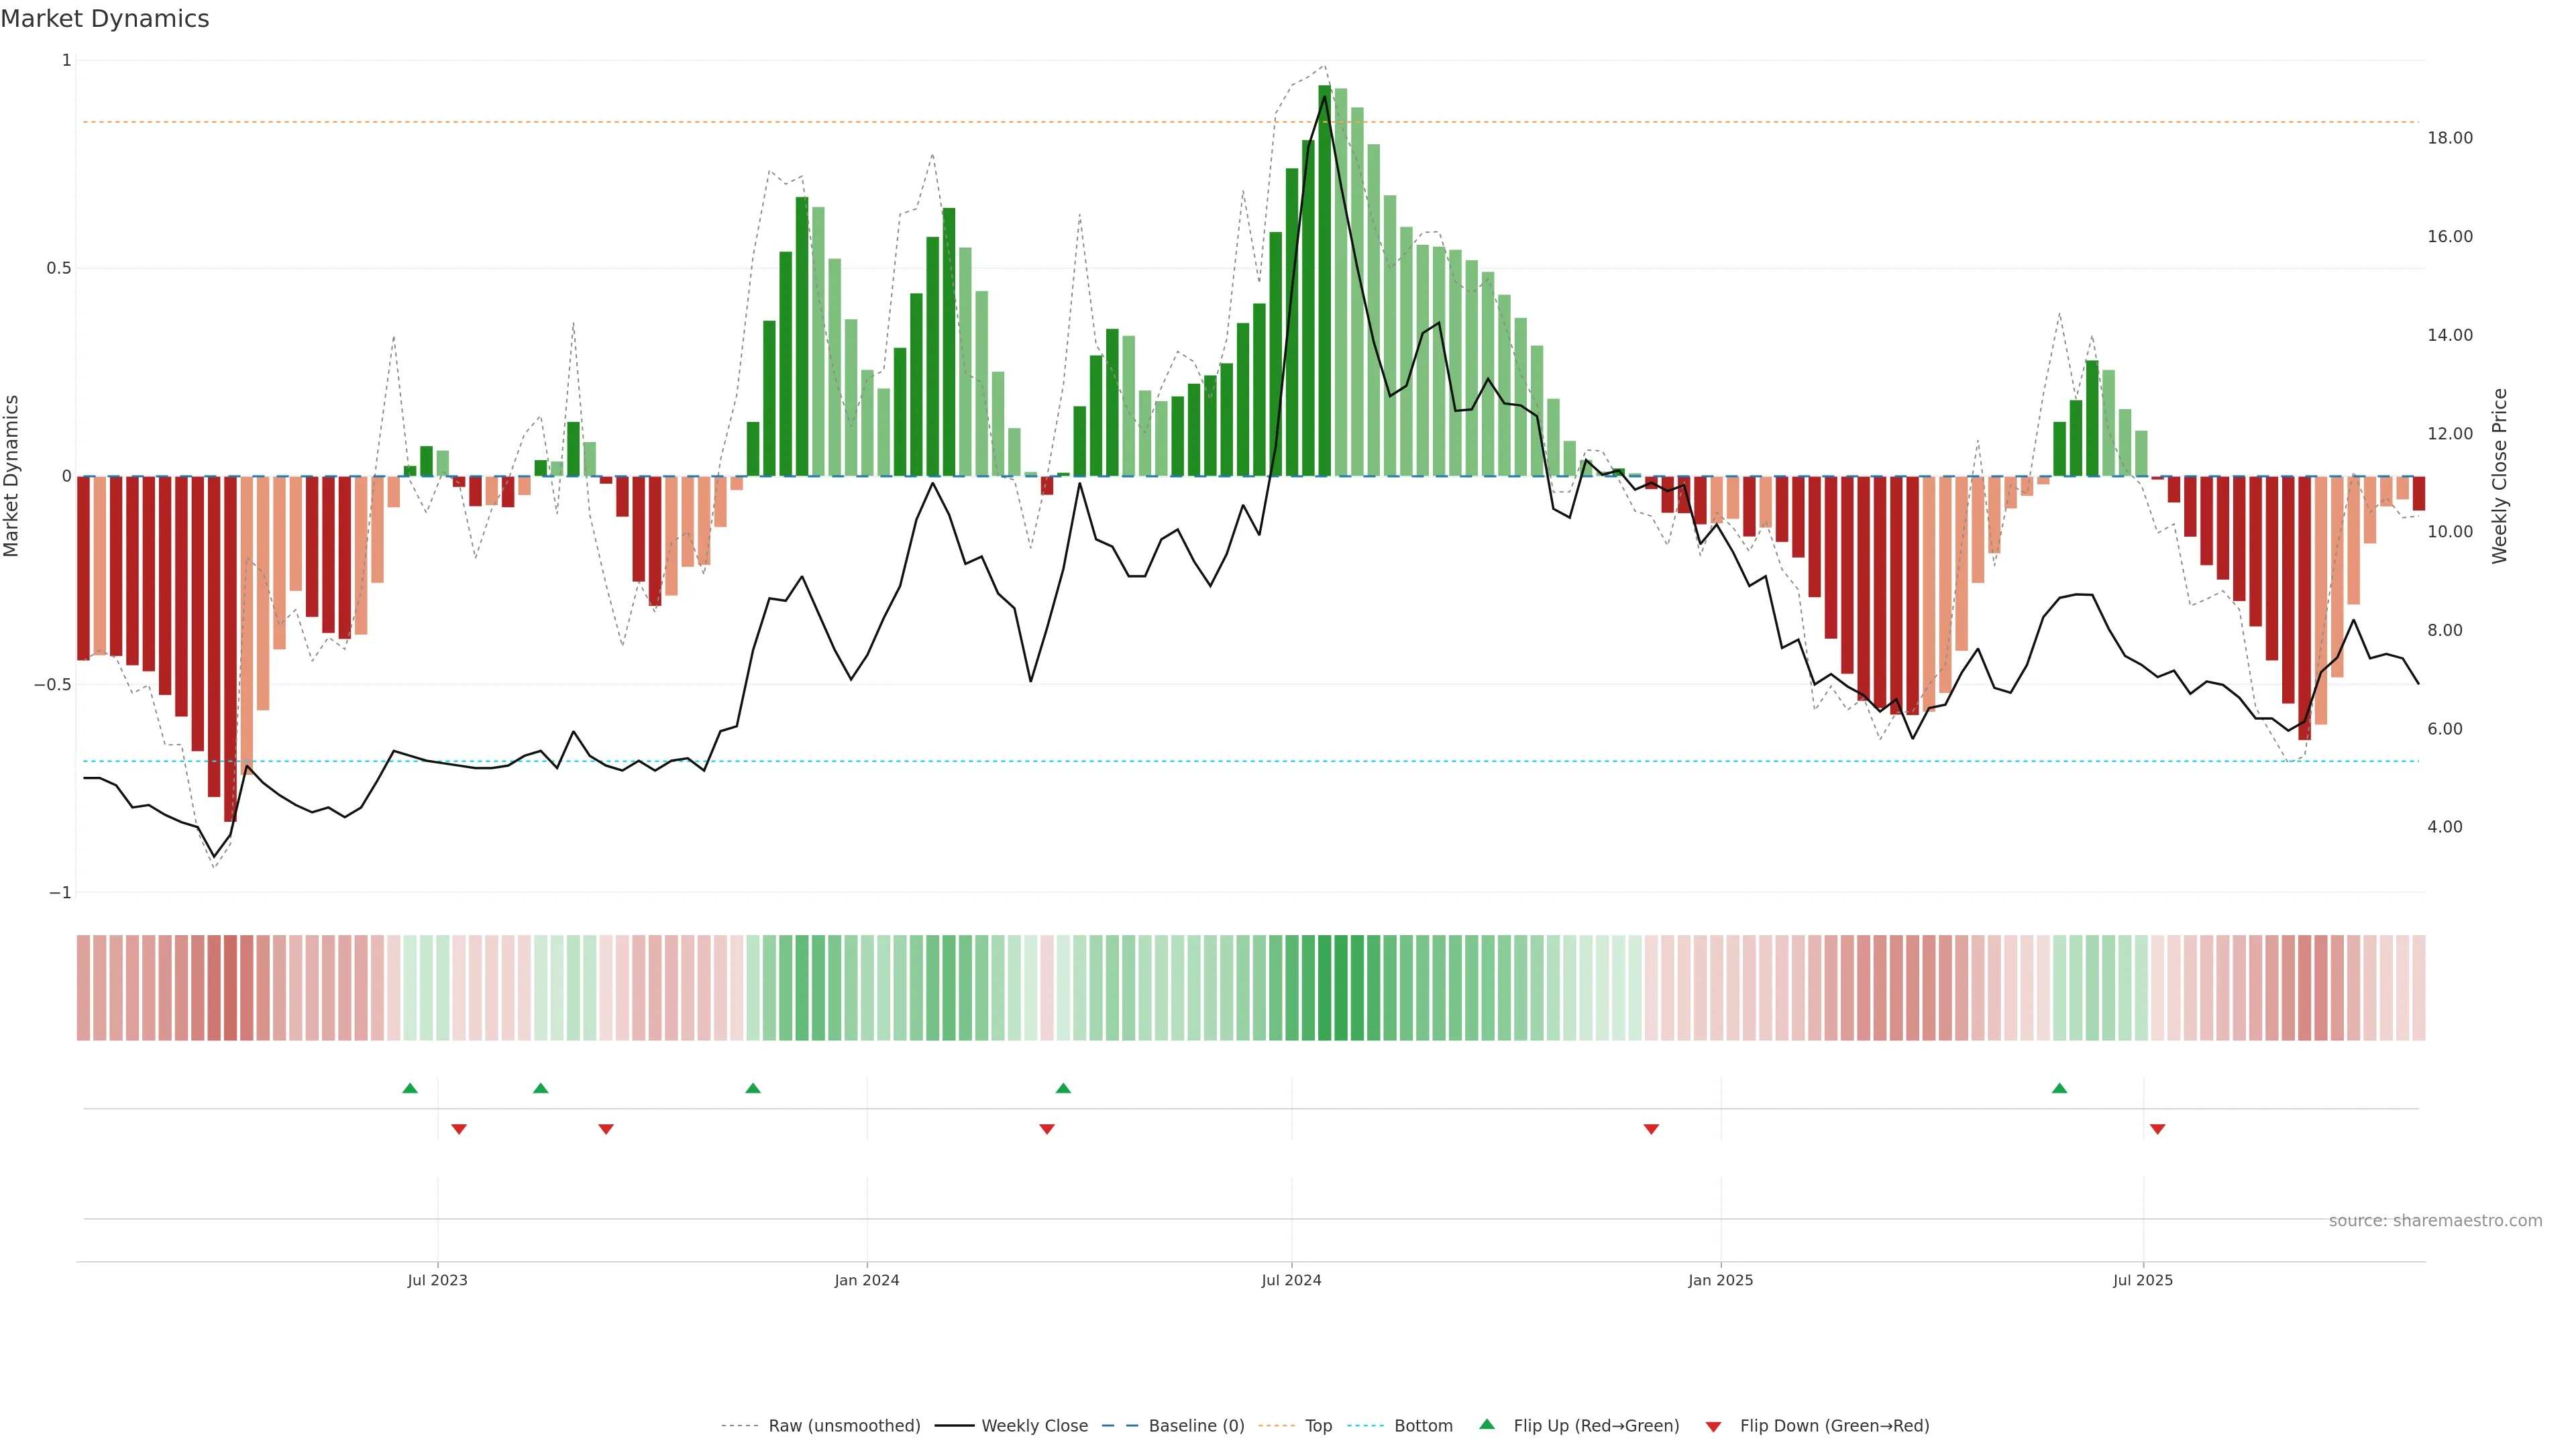Viewport: 2576px width, 1449px height.
Task: Click the Flip Up green triangle legend icon
Action: tap(1487, 1424)
